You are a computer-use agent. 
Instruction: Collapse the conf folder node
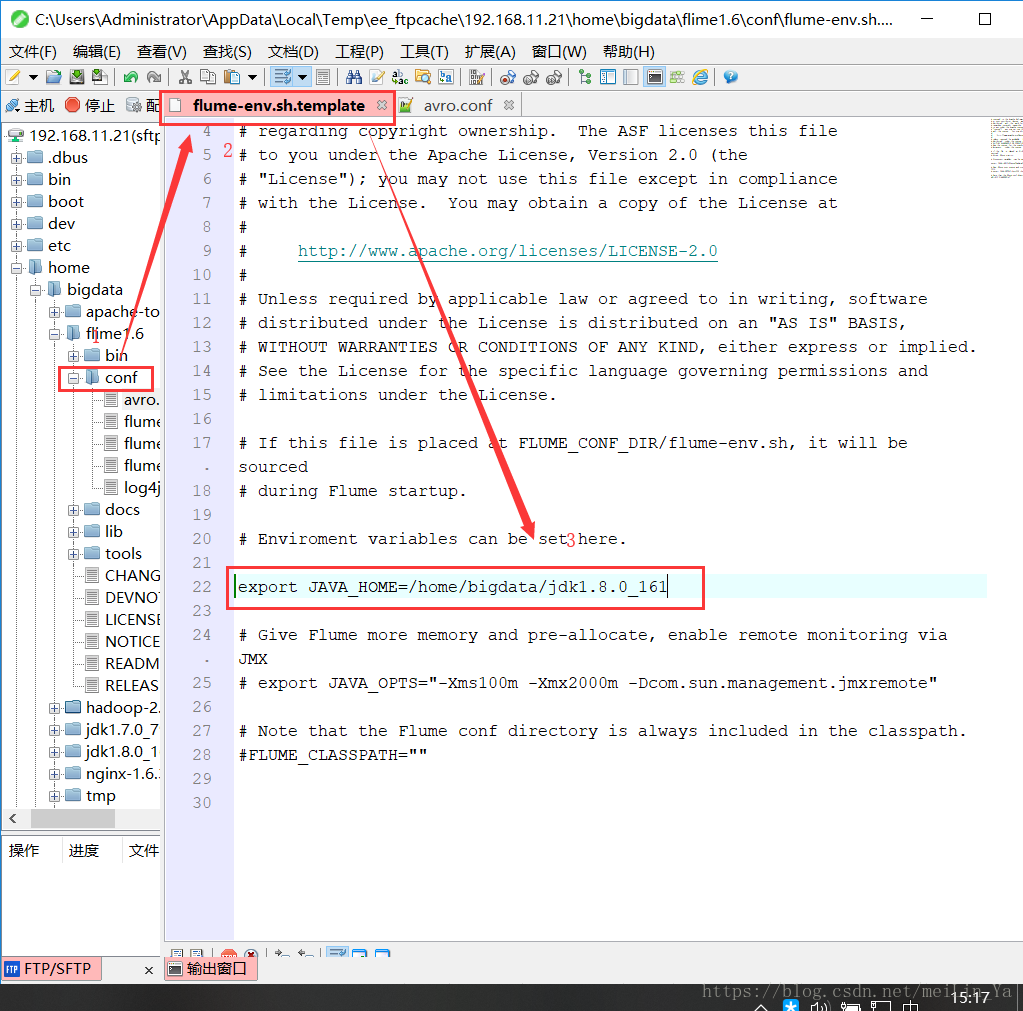pos(74,378)
